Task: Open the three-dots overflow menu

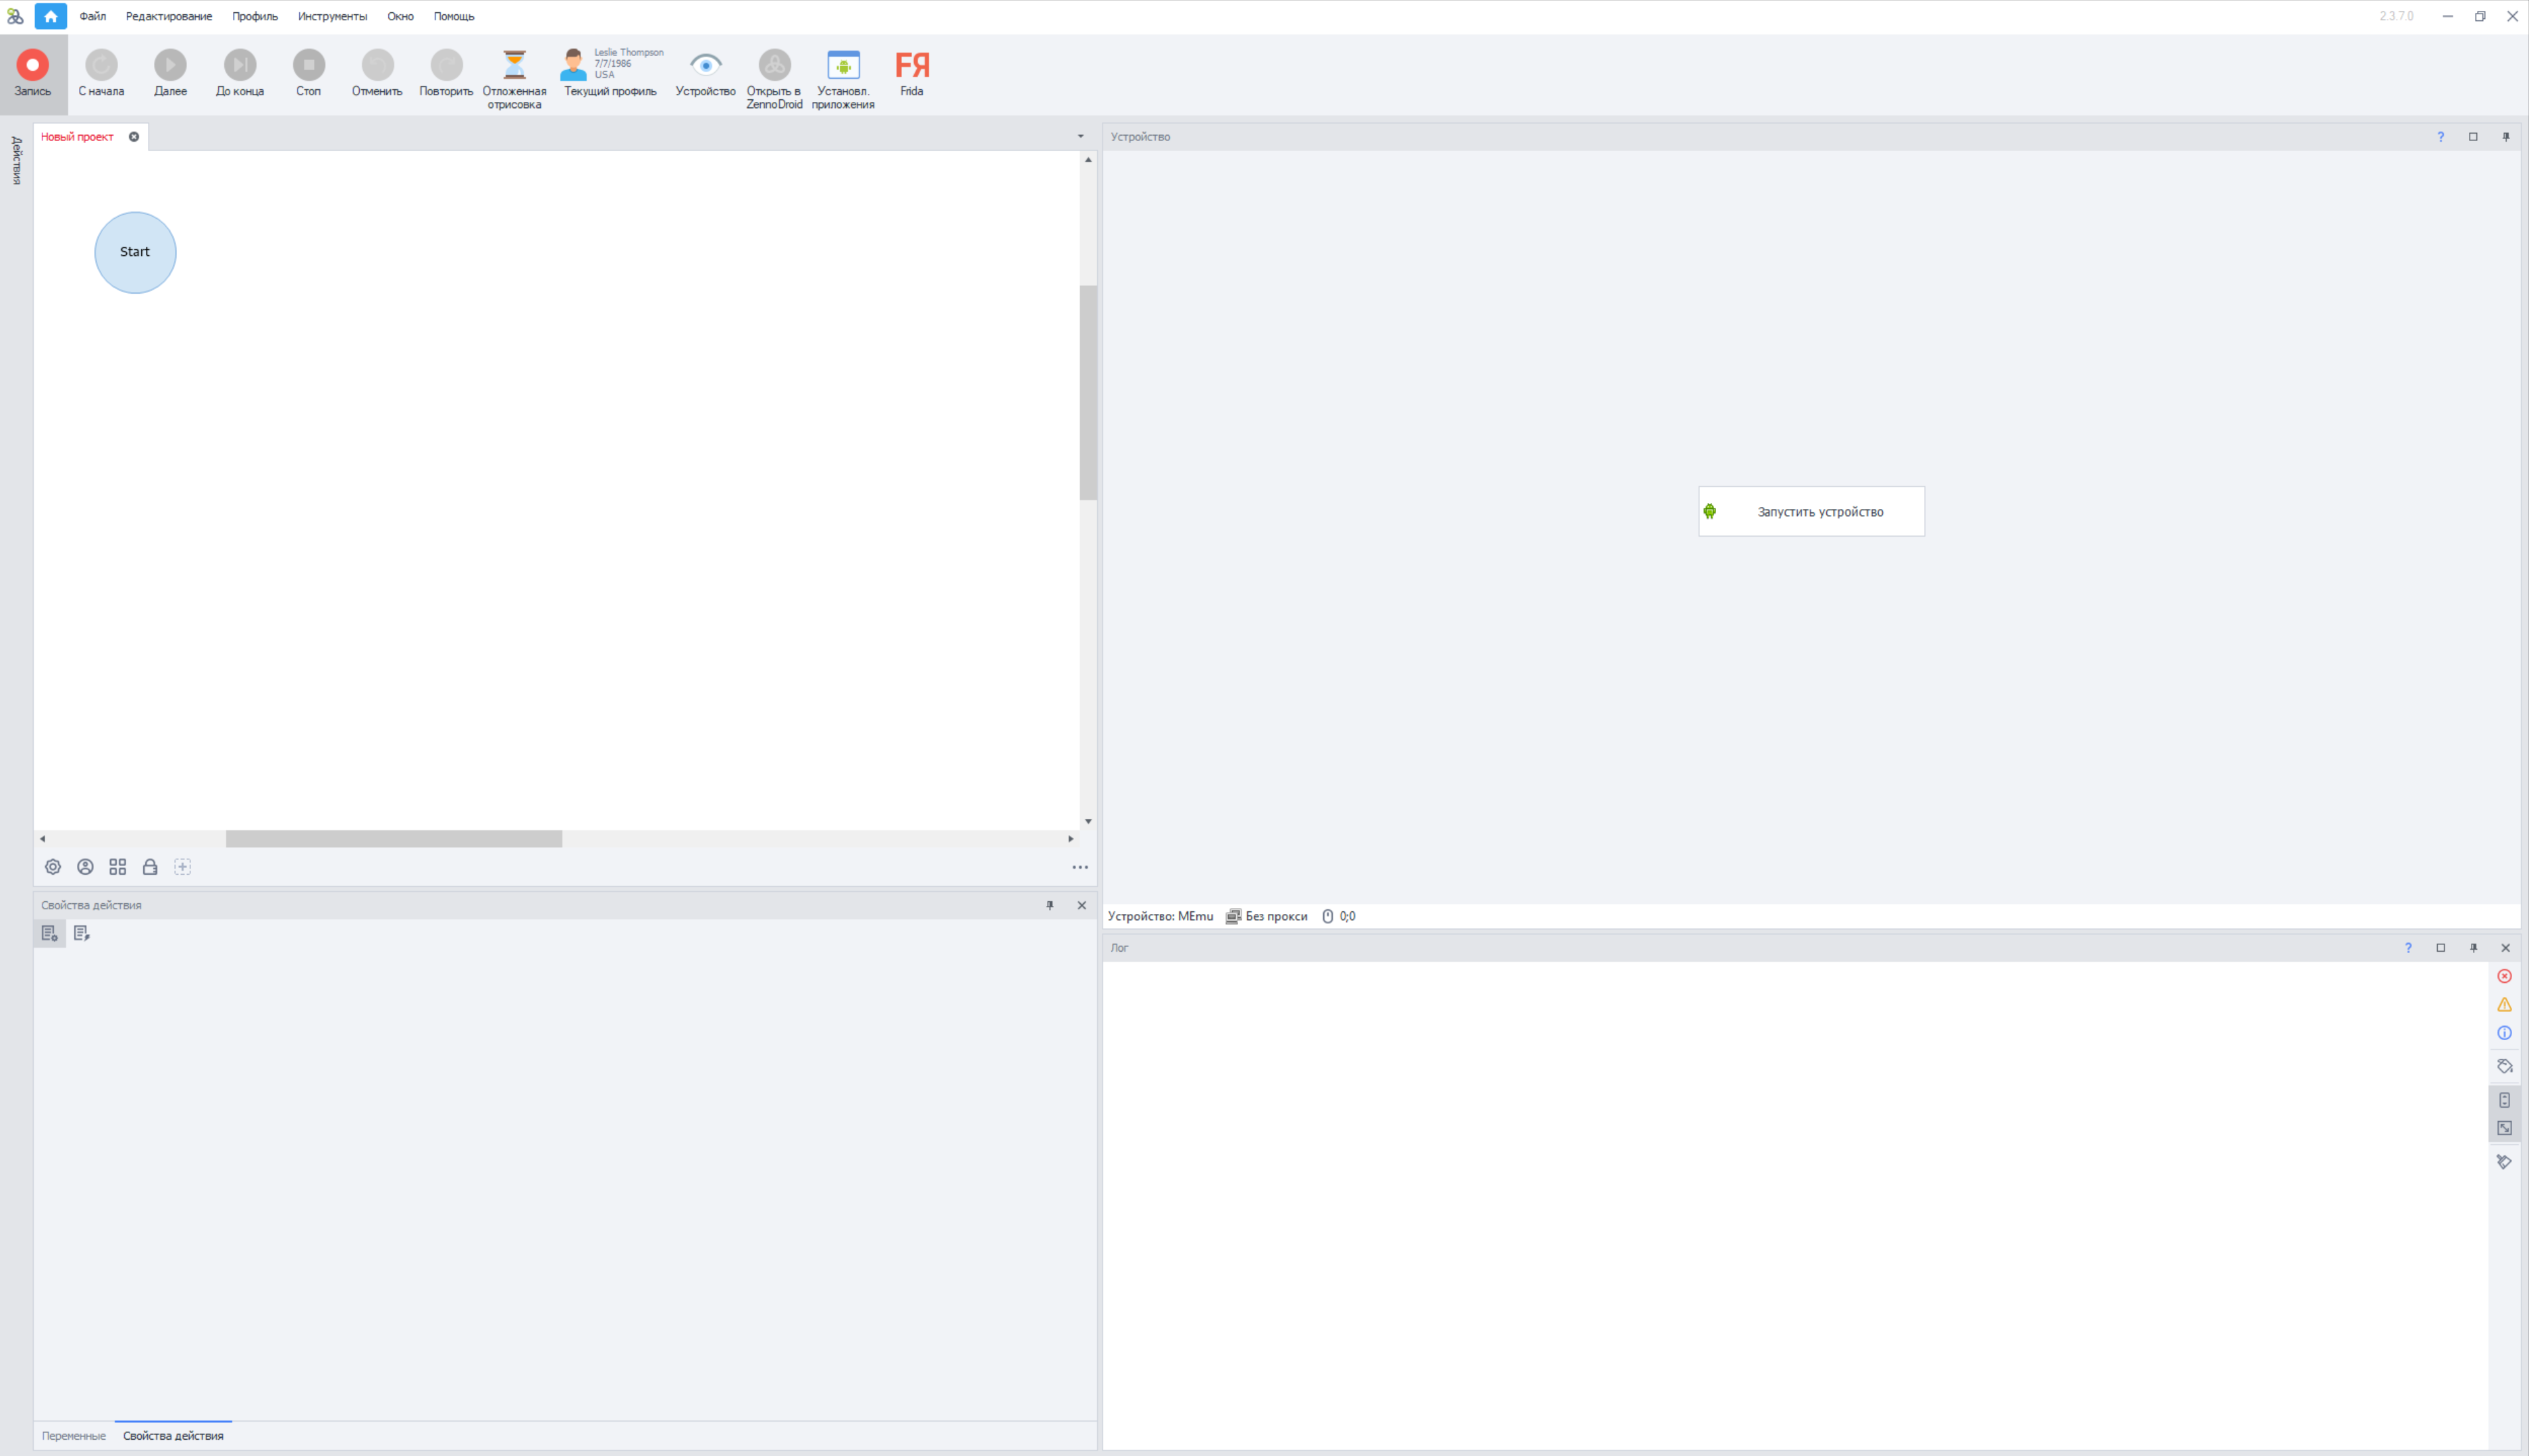Action: tap(1080, 867)
